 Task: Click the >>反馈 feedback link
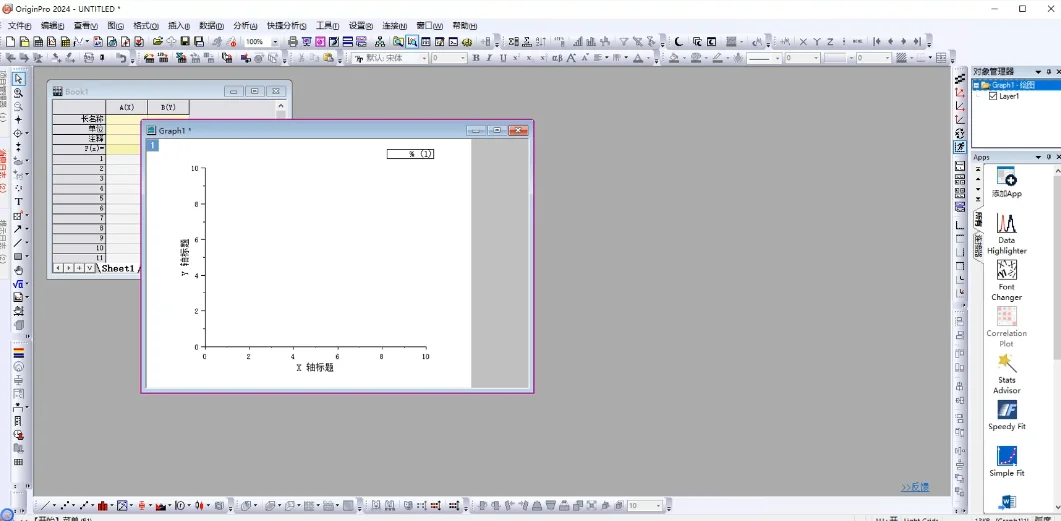pos(915,487)
